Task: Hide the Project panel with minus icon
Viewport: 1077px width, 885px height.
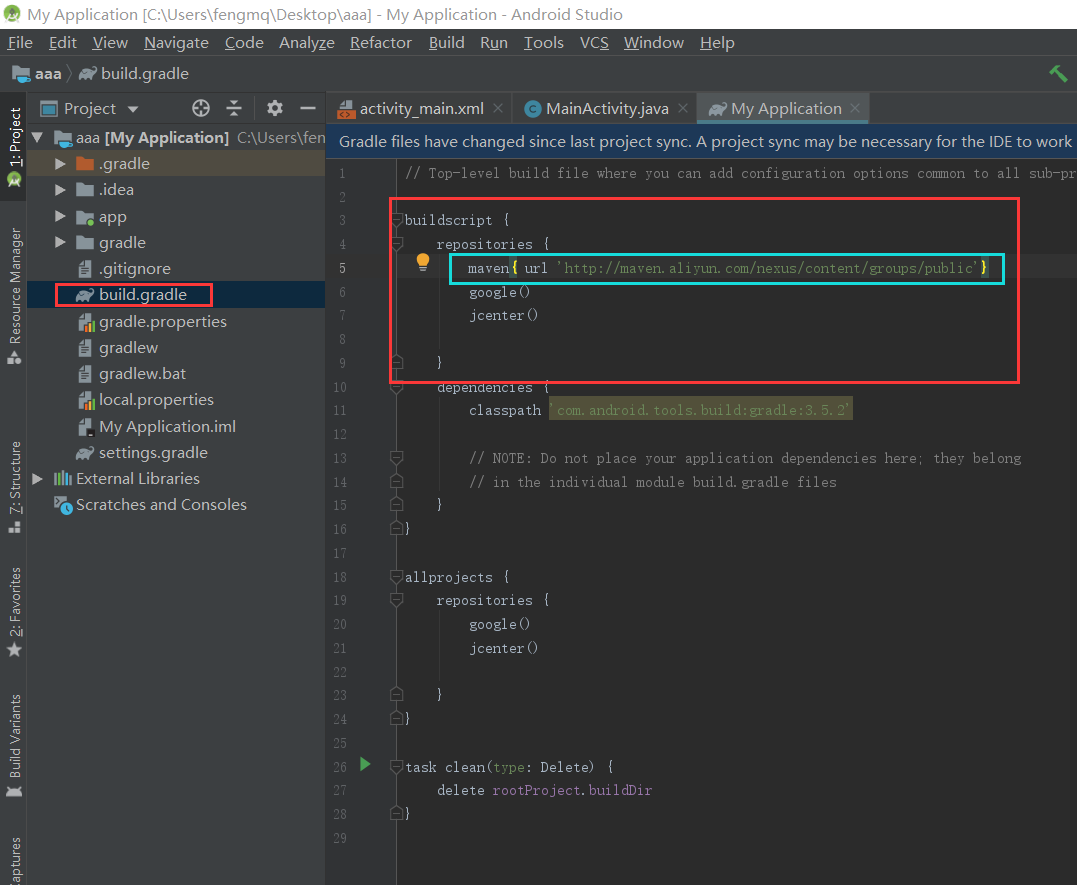Action: pyautogui.click(x=308, y=108)
